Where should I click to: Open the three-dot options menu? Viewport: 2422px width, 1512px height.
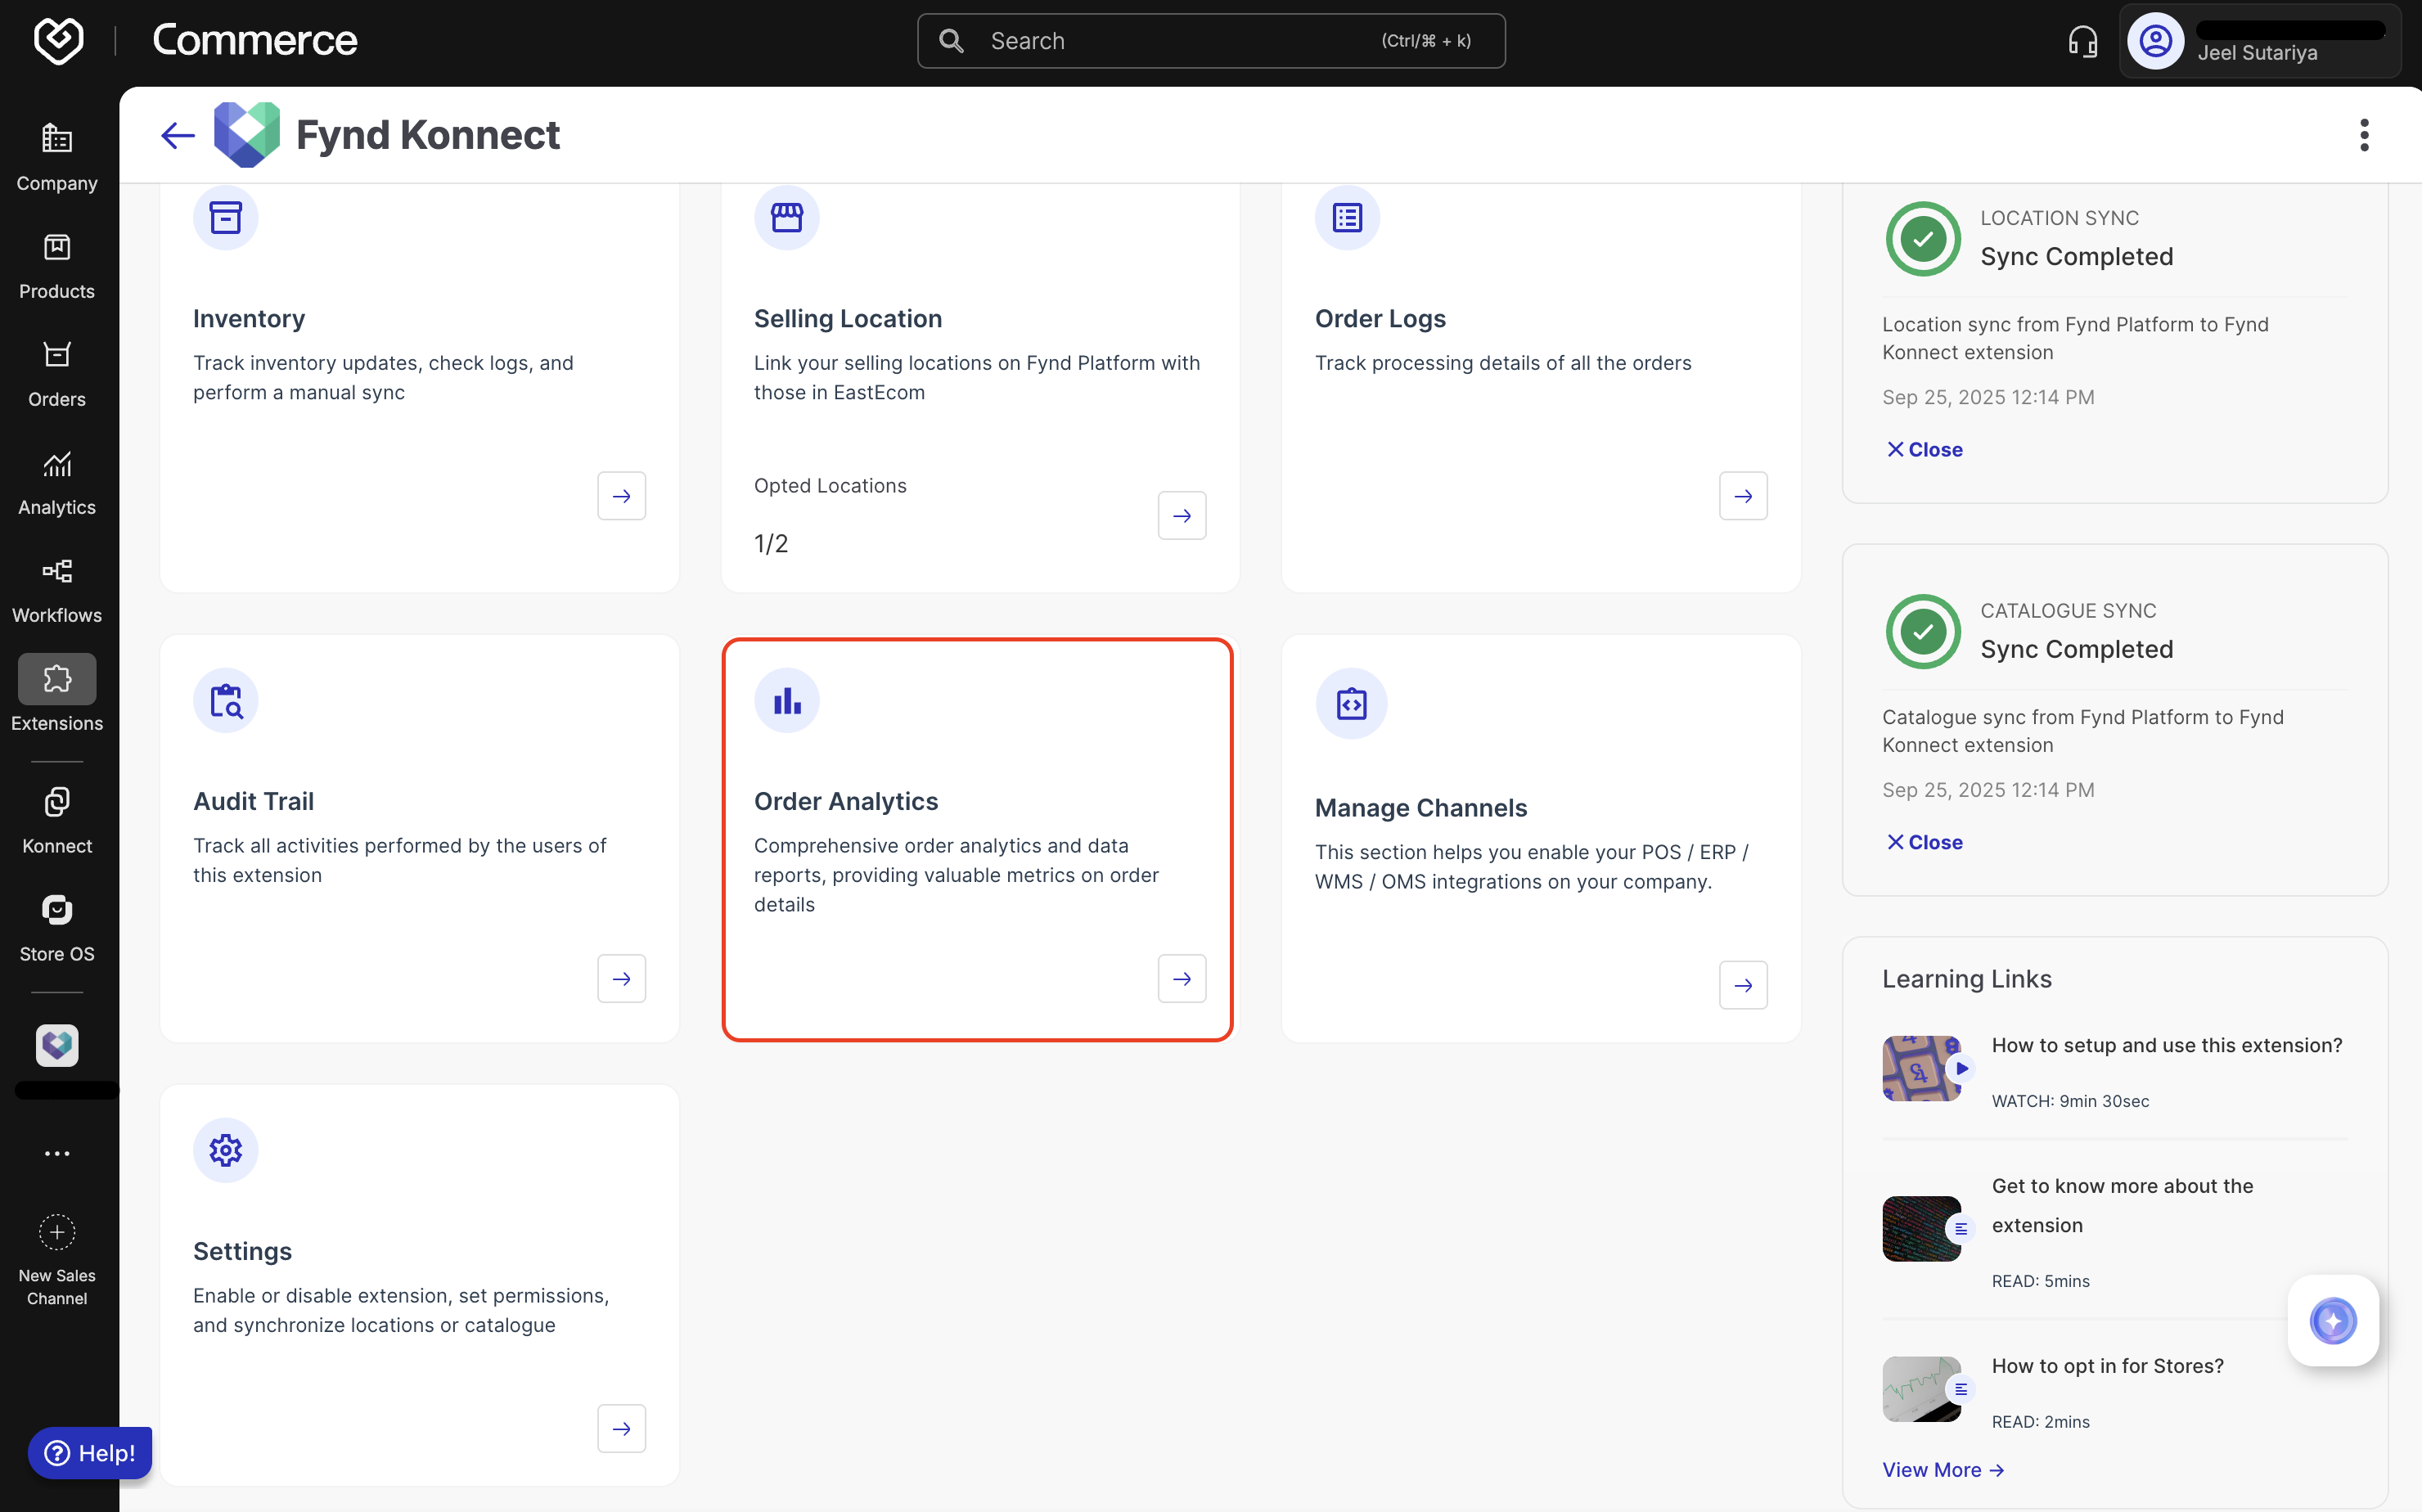click(x=2364, y=135)
